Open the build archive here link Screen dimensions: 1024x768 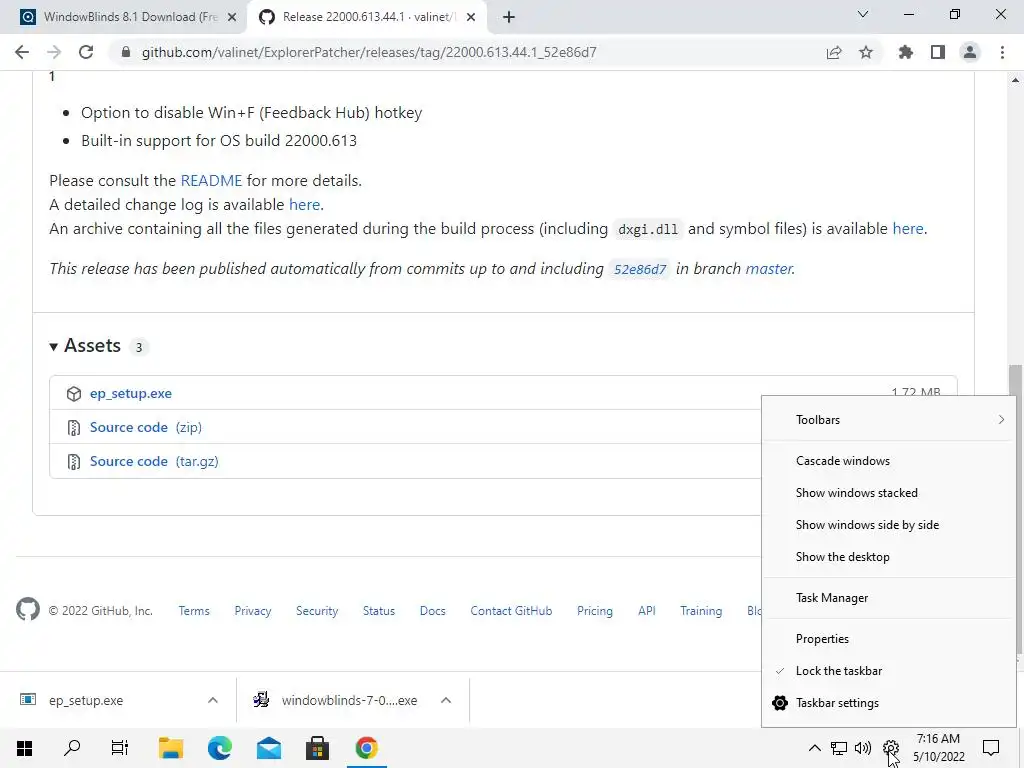(x=908, y=229)
